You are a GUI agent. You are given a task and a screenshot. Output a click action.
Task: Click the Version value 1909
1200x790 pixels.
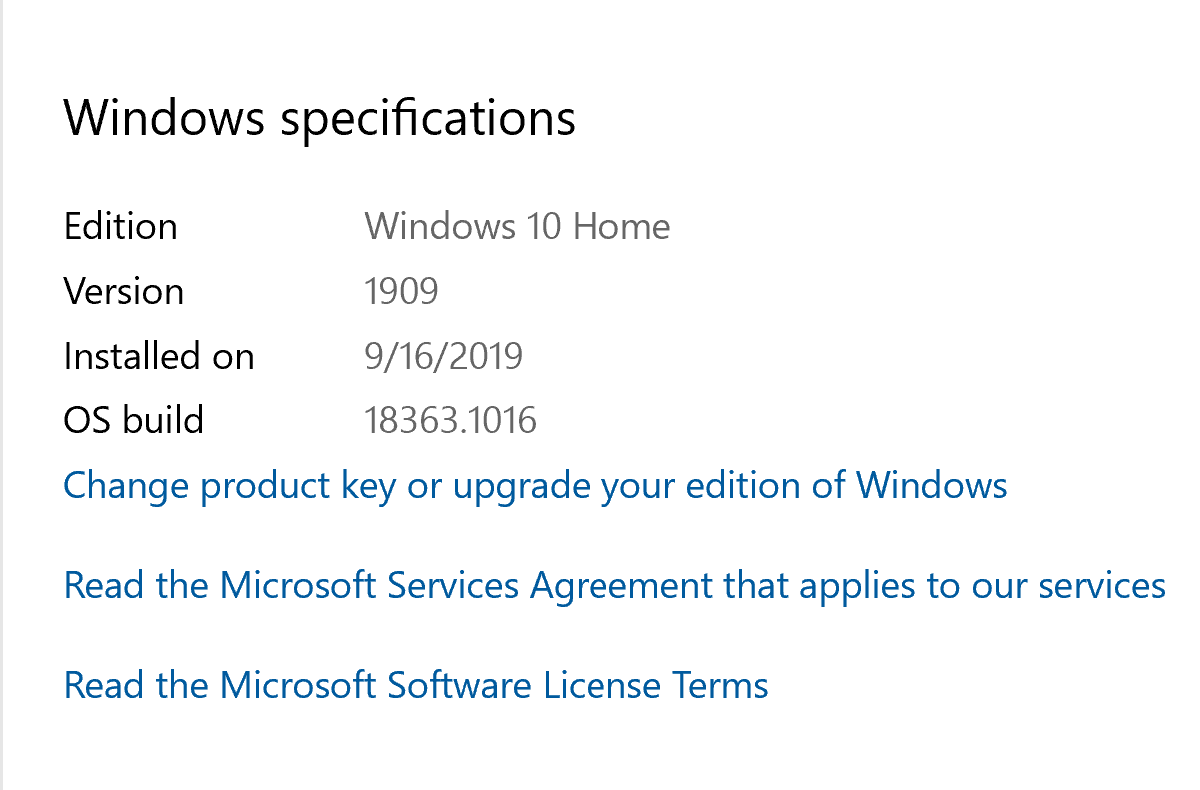tap(404, 290)
